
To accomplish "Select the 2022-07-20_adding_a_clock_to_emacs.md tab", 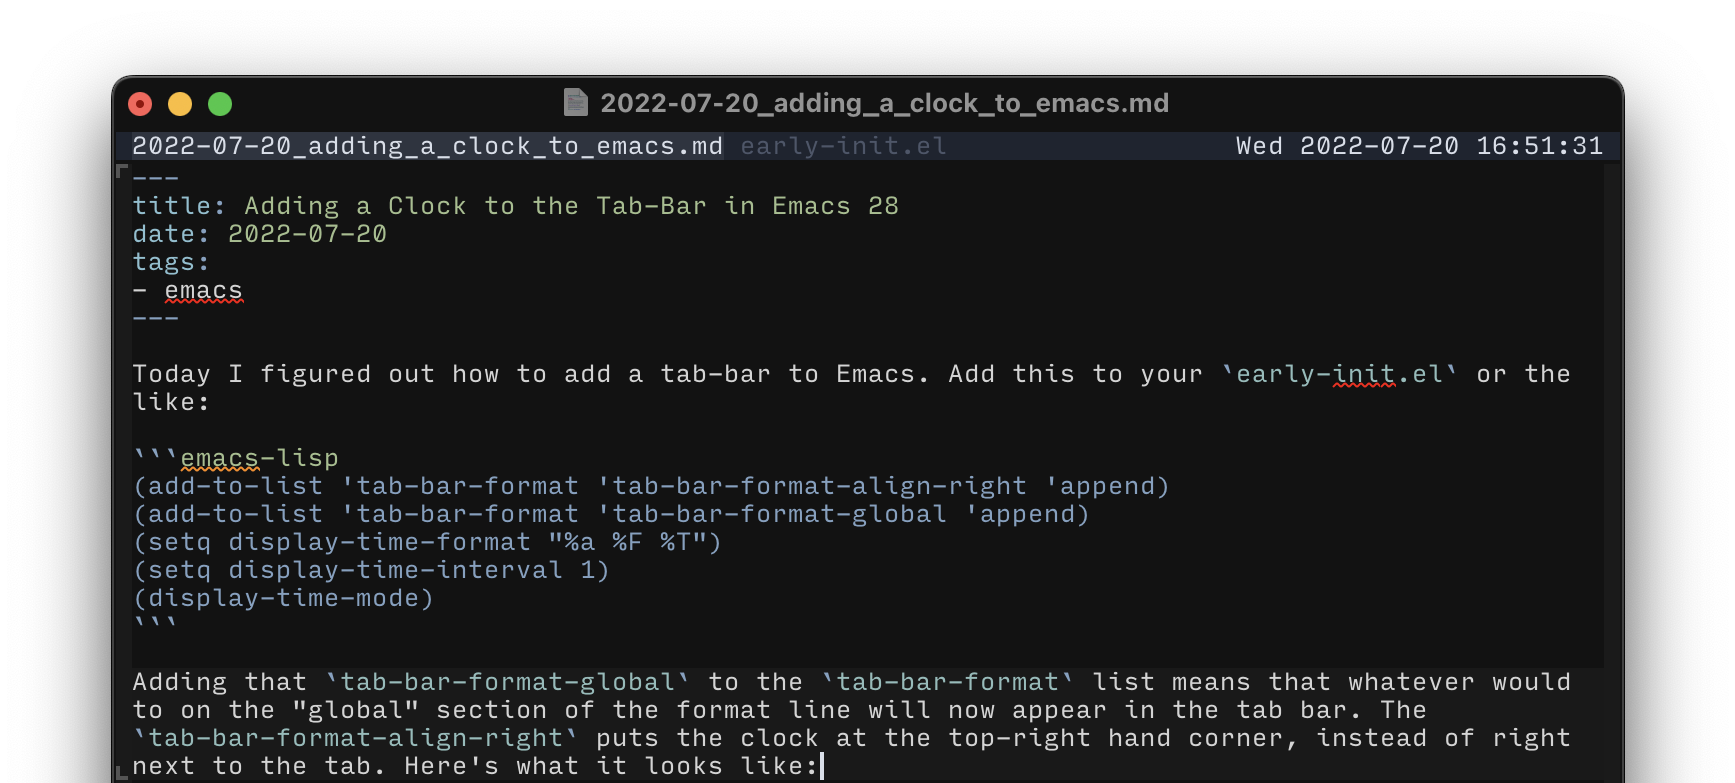I will [427, 146].
